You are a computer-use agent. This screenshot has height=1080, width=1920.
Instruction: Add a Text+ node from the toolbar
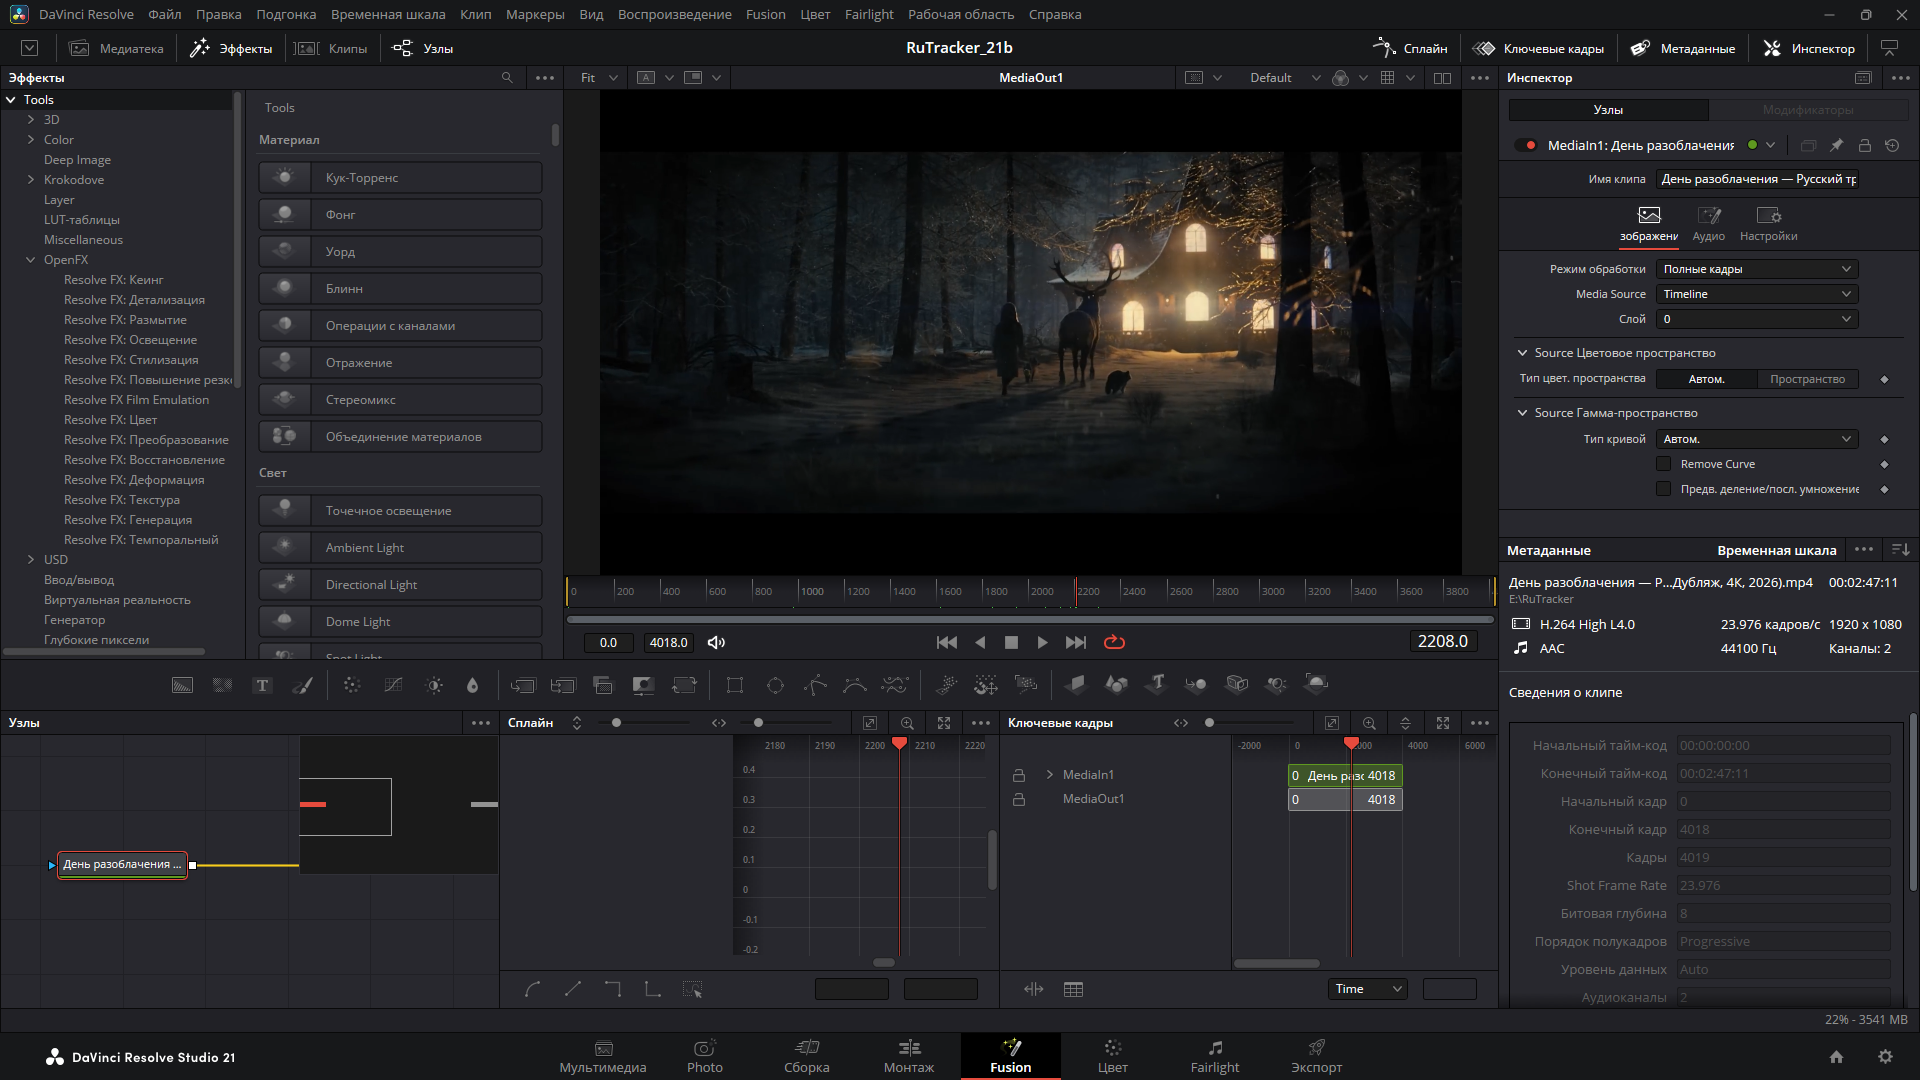click(x=262, y=685)
